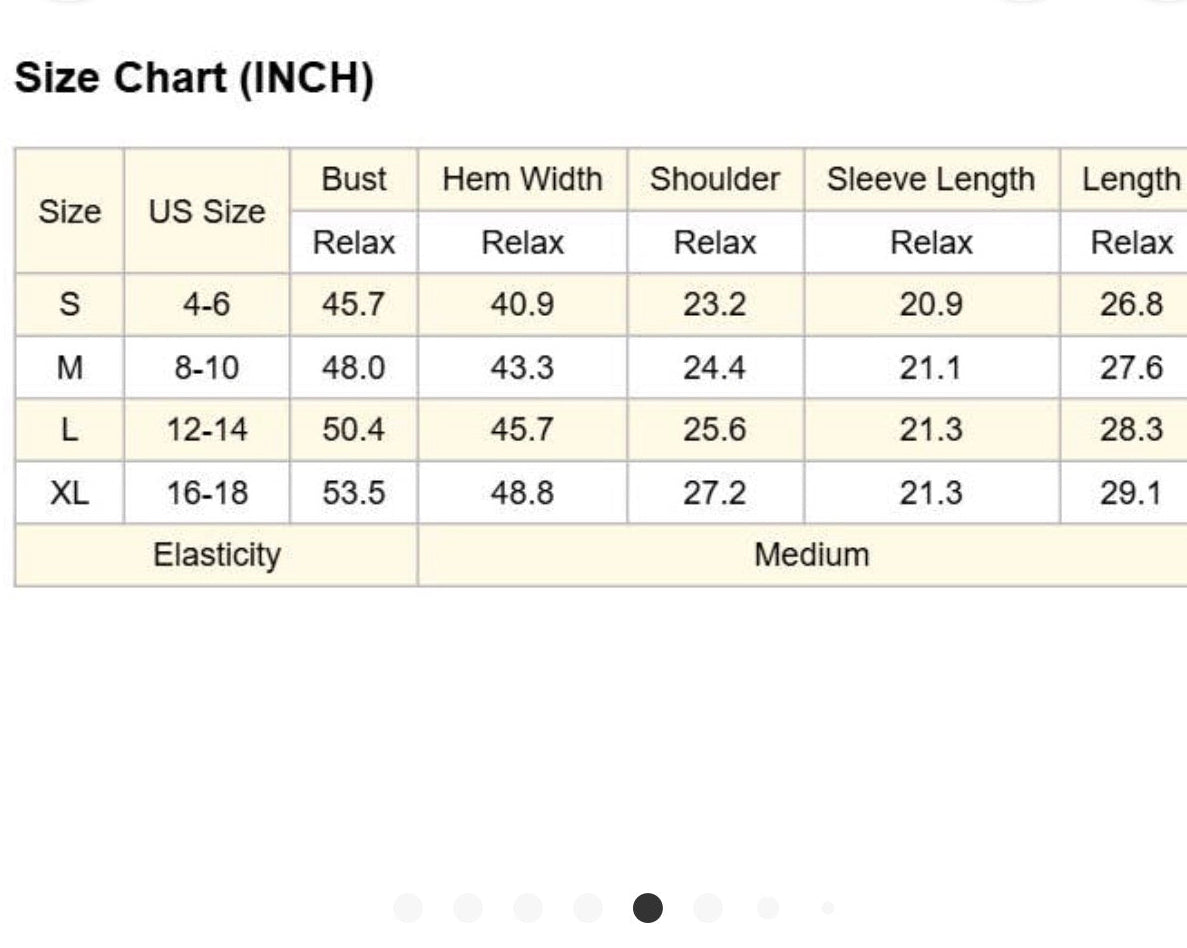Click the Elasticity label cell
Image resolution: width=1187 pixels, height=948 pixels.
pyautogui.click(x=217, y=555)
